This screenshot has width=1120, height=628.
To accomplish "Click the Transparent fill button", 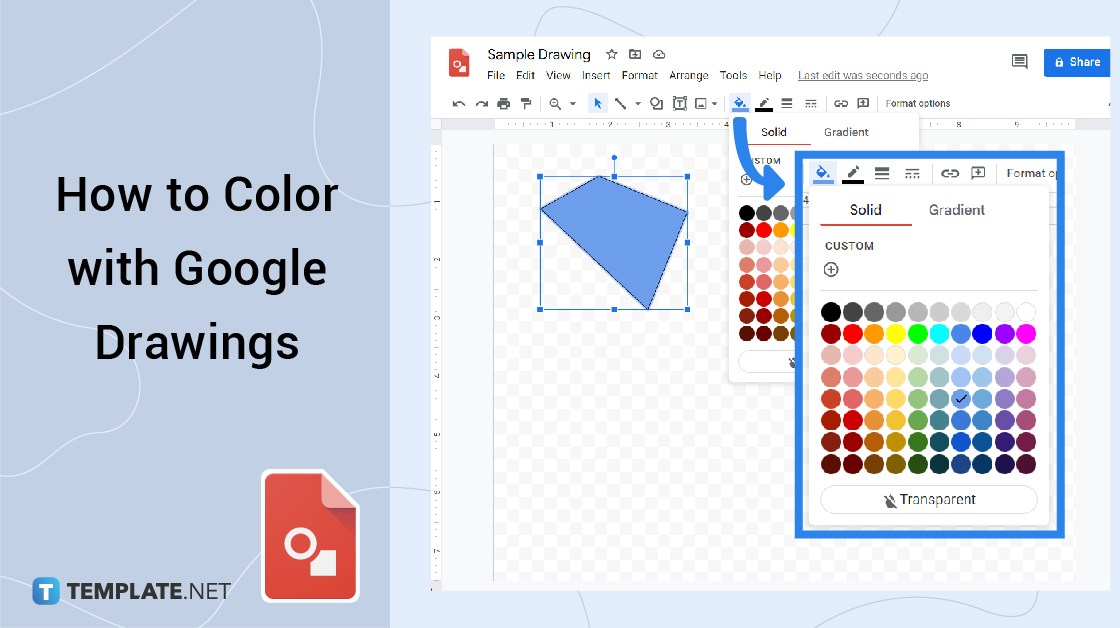I will (929, 499).
